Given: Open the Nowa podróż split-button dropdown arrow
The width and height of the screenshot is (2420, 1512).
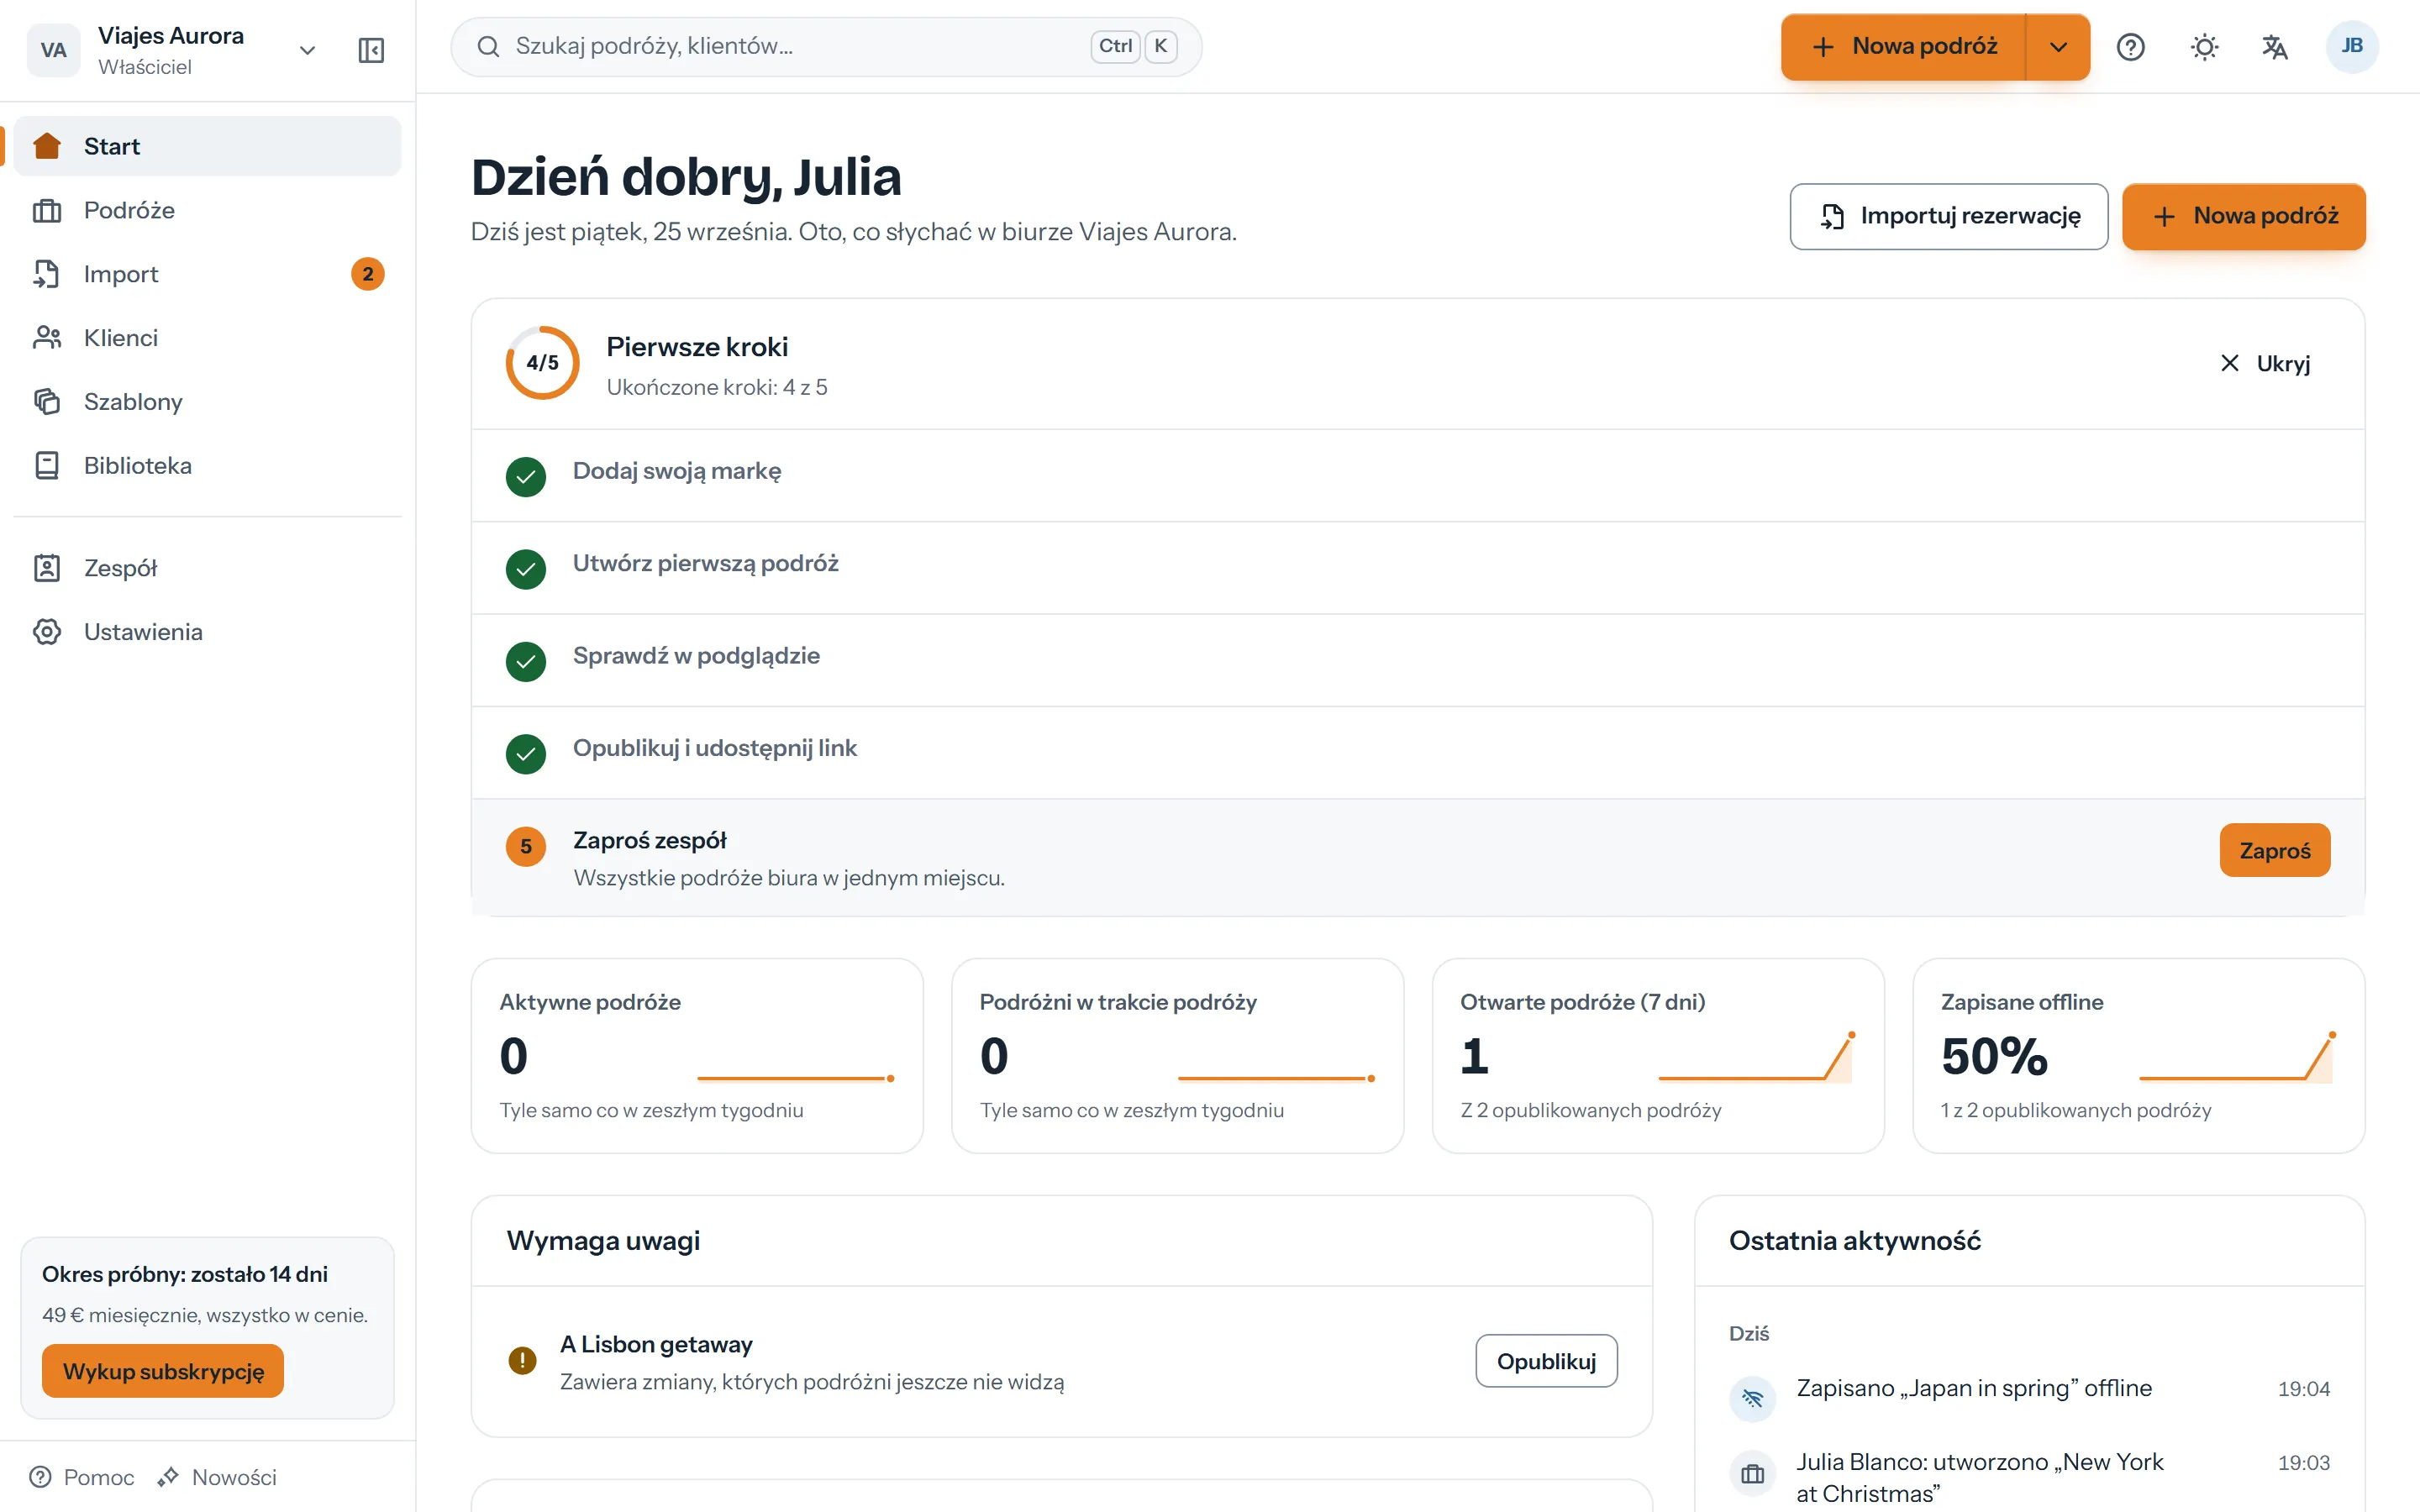Looking at the screenshot, I should click(2058, 47).
